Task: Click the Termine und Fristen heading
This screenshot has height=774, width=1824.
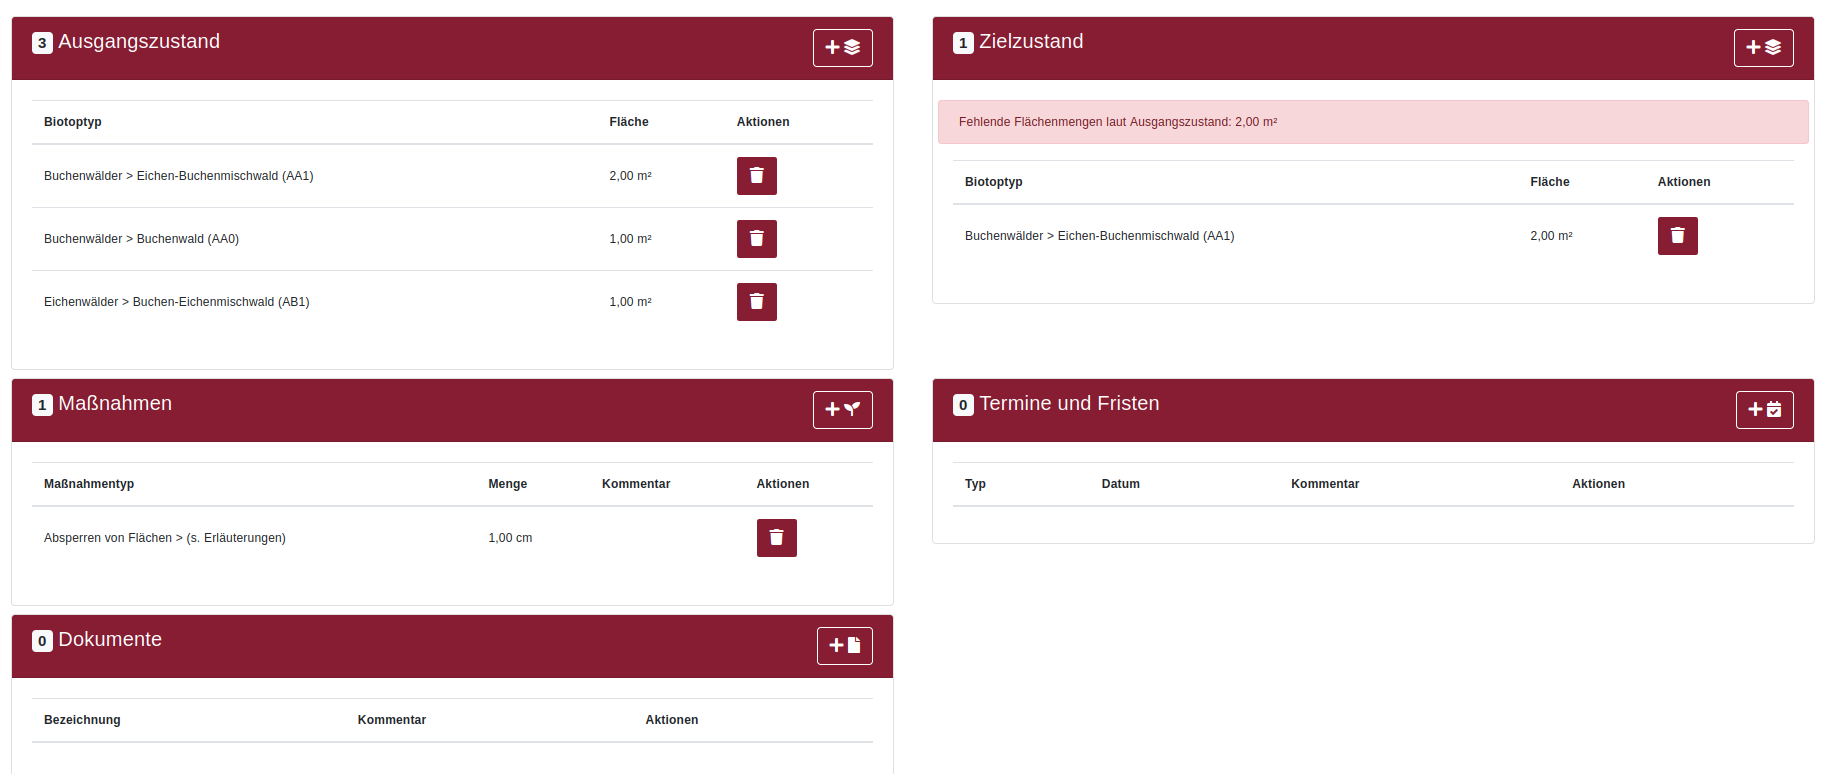Action: [x=1068, y=404]
